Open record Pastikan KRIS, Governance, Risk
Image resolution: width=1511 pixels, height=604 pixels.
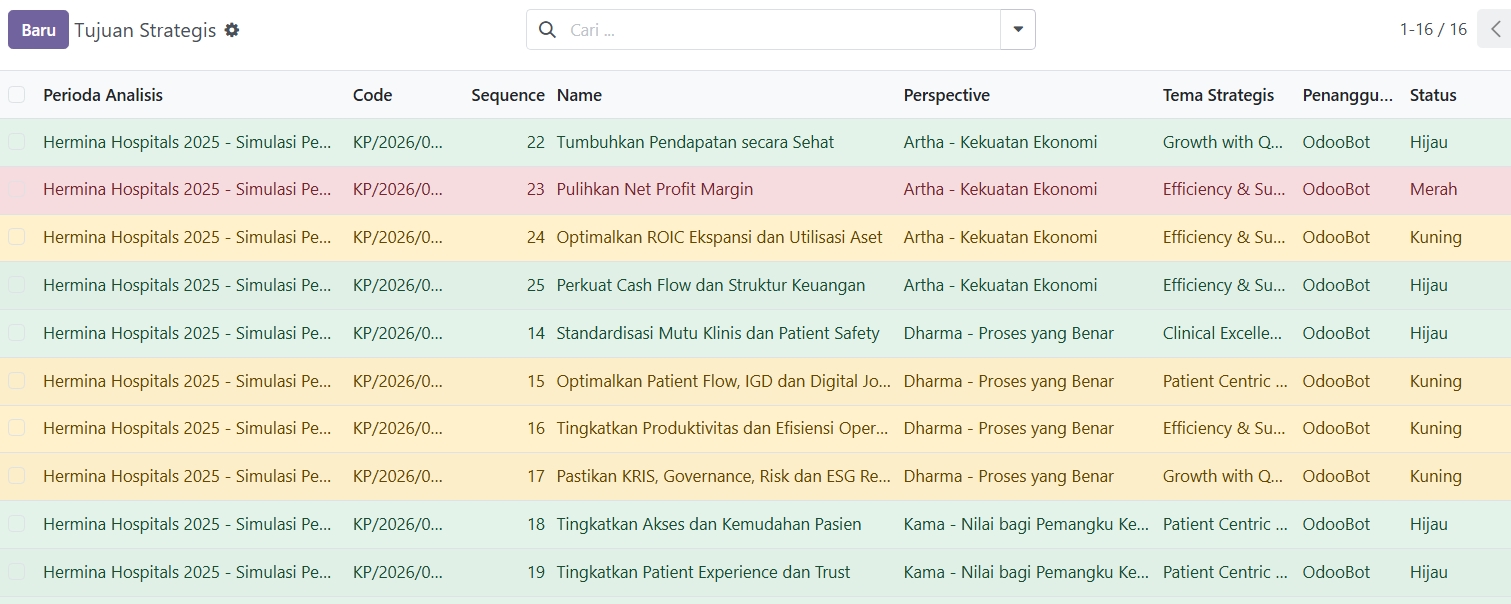723,476
